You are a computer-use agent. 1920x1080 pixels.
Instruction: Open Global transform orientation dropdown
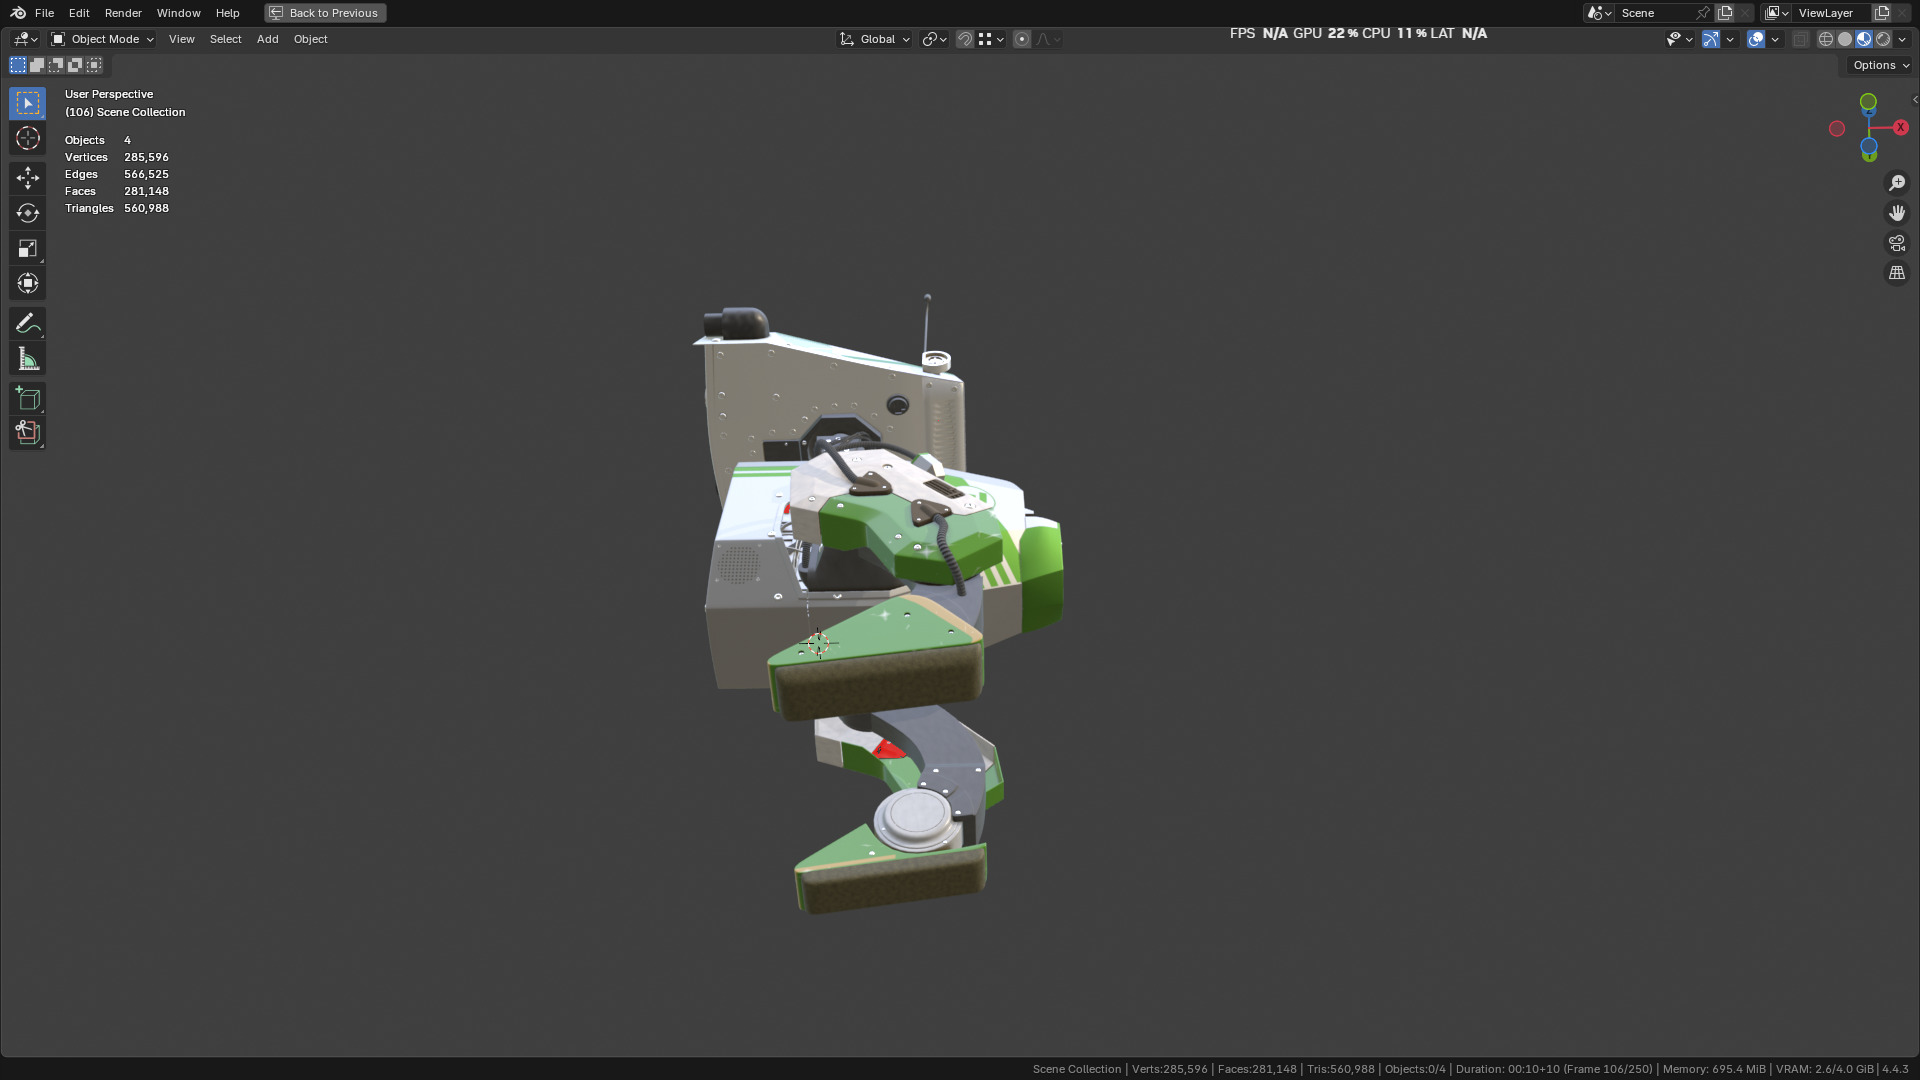coord(875,39)
